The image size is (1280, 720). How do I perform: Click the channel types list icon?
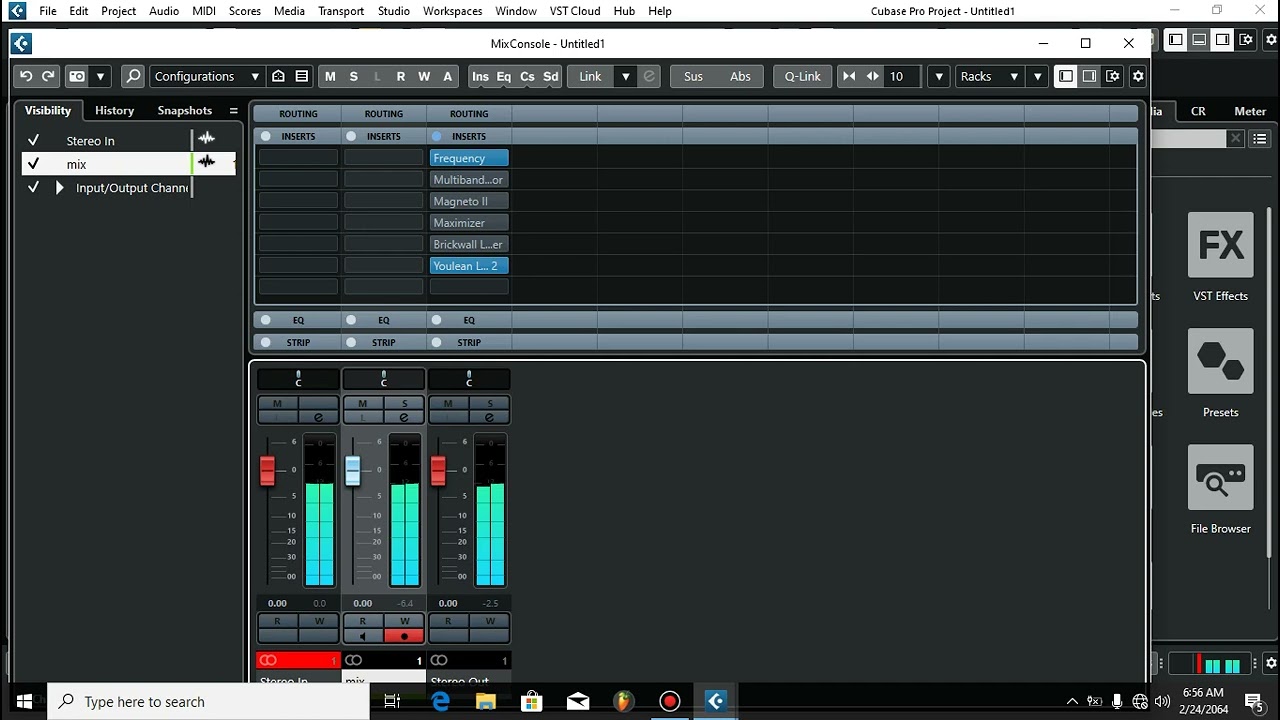pyautogui.click(x=301, y=76)
